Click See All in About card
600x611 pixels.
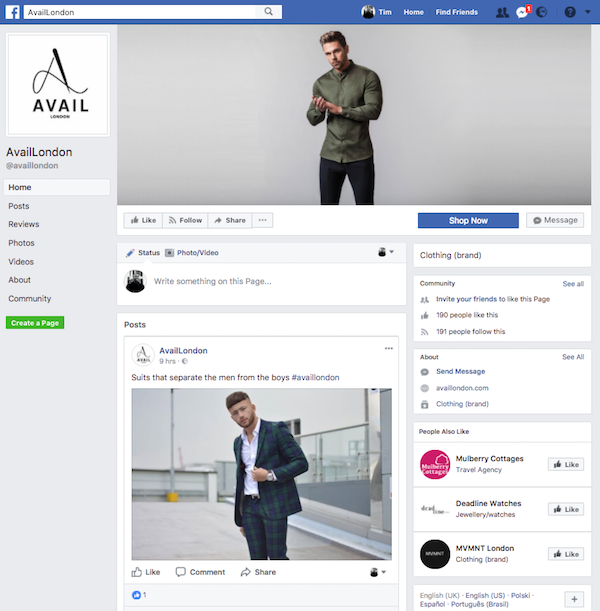click(573, 357)
